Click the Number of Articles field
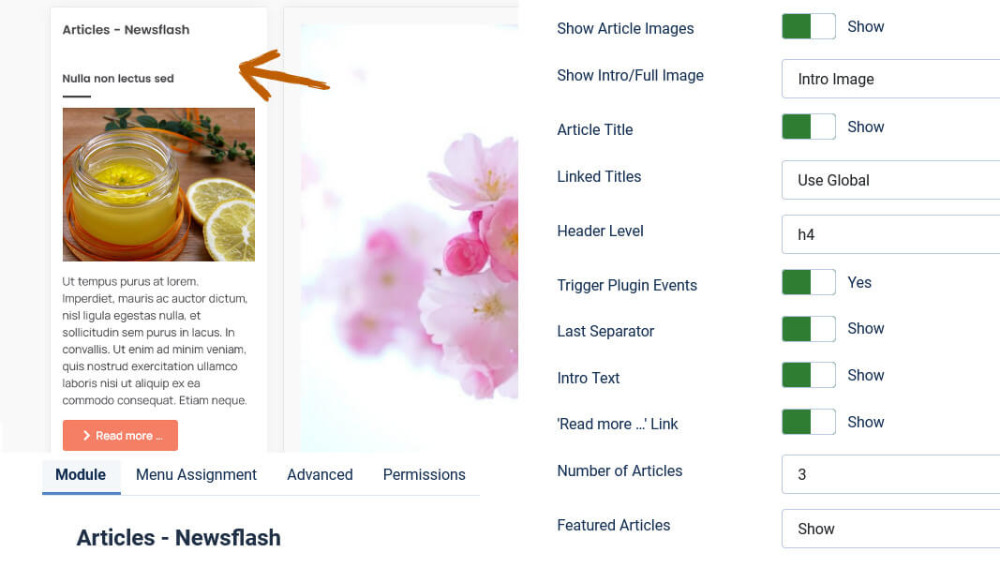Image resolution: width=1000 pixels, height=562 pixels. [x=891, y=474]
